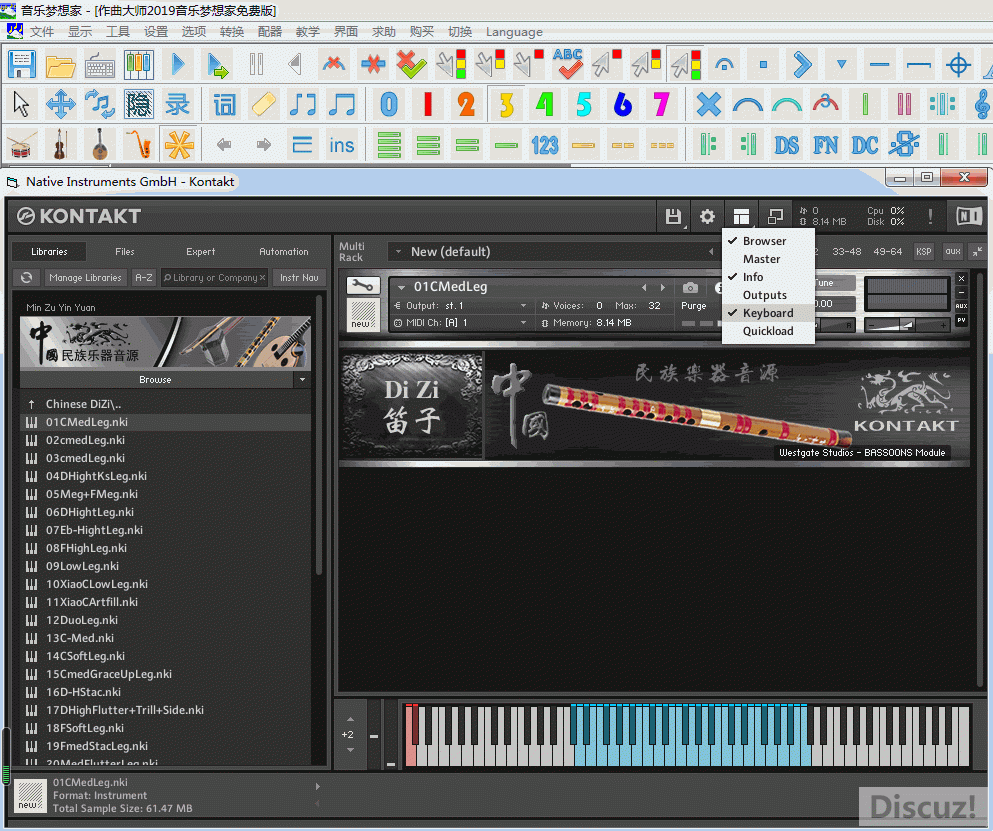Uncheck Keyboard in the workspace menu

(x=768, y=313)
